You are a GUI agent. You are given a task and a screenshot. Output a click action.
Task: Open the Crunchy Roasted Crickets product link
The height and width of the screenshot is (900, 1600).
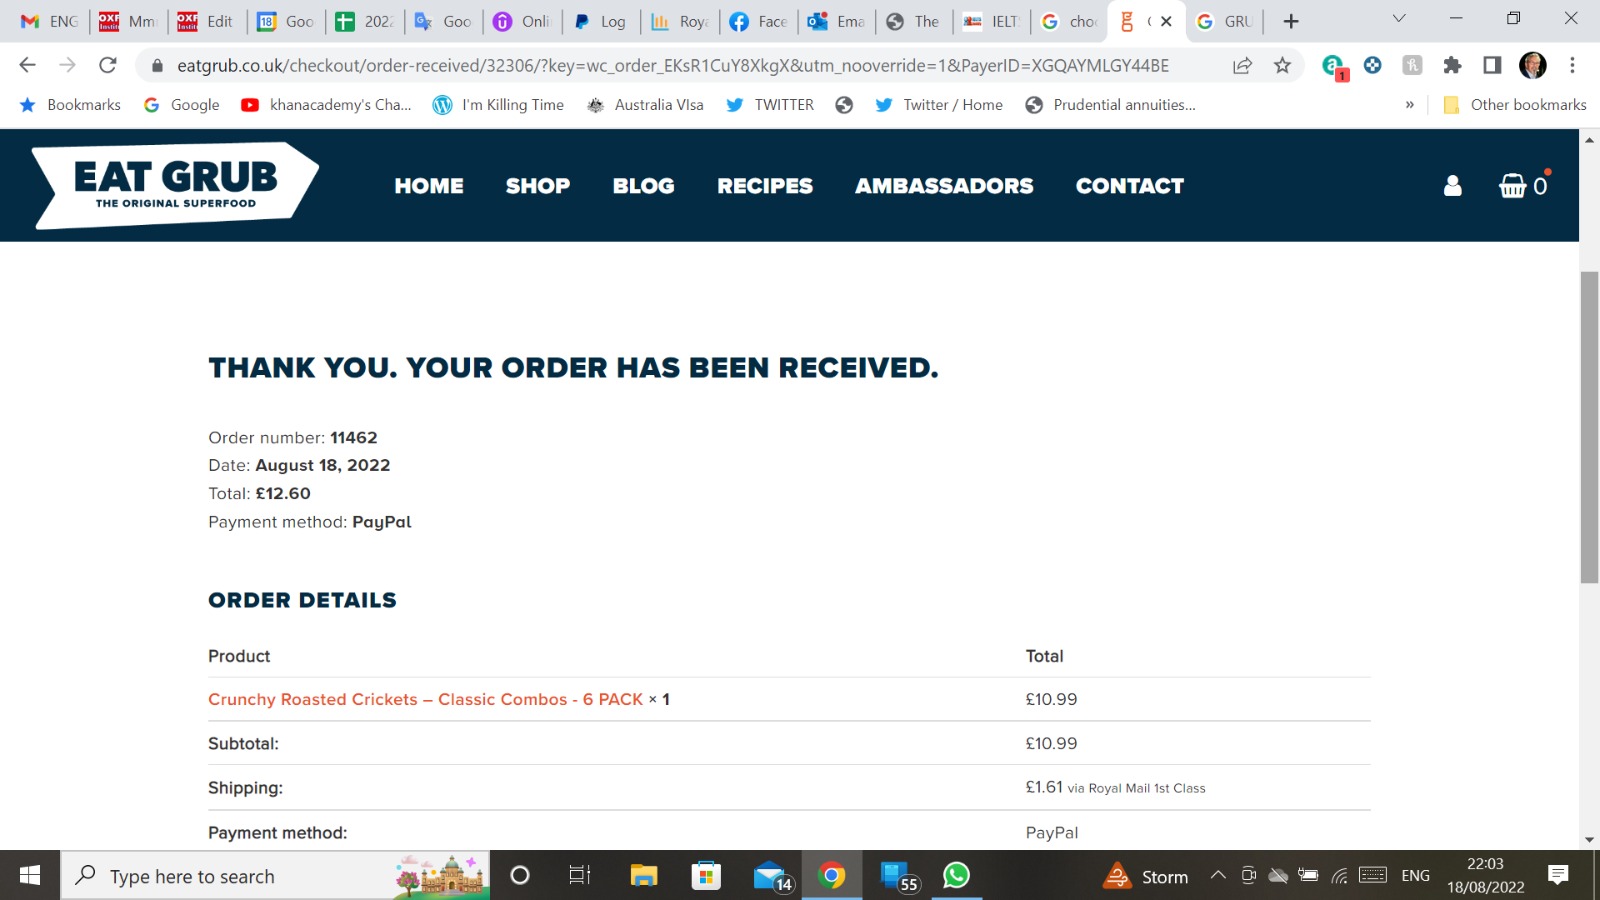426,699
